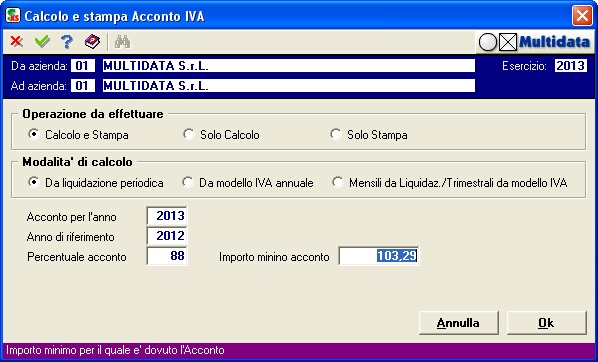The width and height of the screenshot is (598, 362).
Task: Click the Annulla button
Action: click(458, 323)
